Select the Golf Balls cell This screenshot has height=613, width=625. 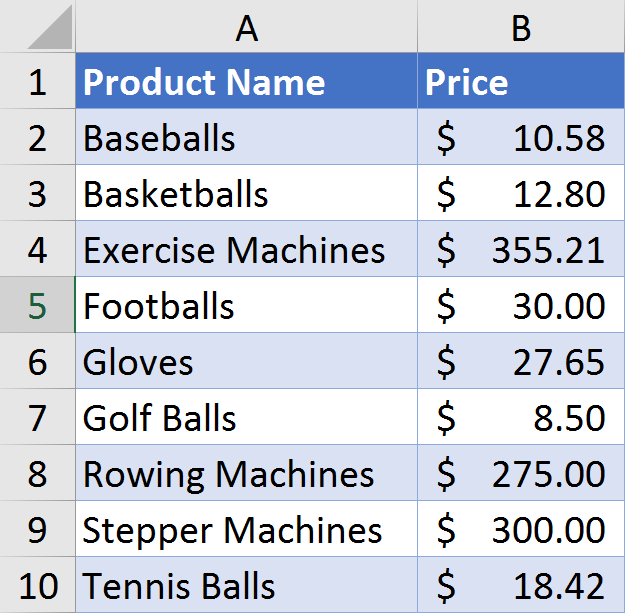pyautogui.click(x=246, y=418)
